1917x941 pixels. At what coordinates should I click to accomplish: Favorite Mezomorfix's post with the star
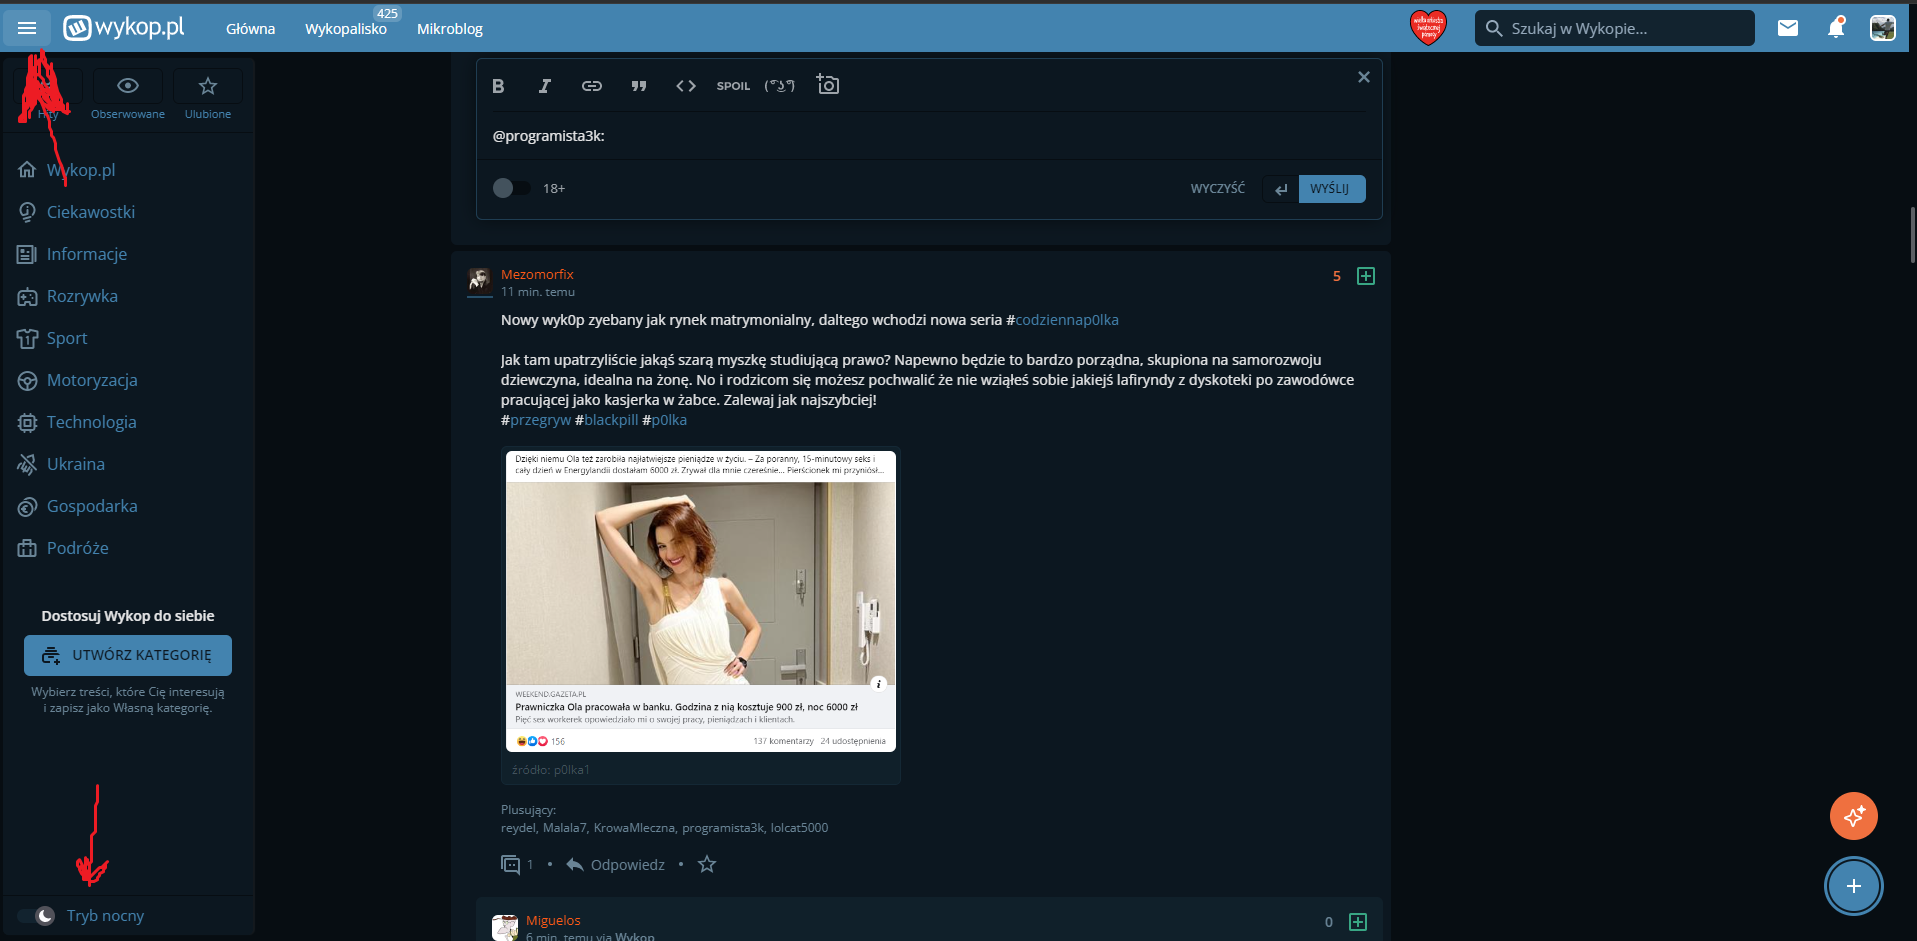pyautogui.click(x=707, y=864)
